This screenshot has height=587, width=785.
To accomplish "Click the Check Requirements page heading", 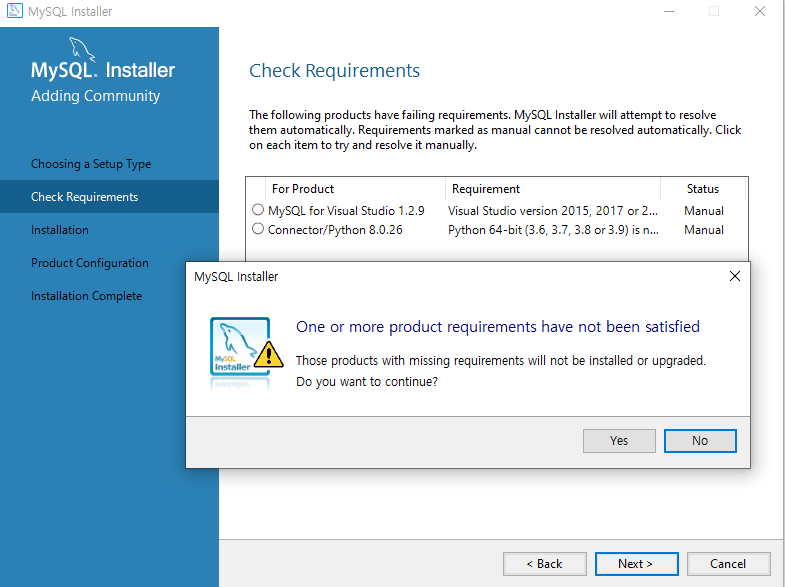I will [334, 71].
